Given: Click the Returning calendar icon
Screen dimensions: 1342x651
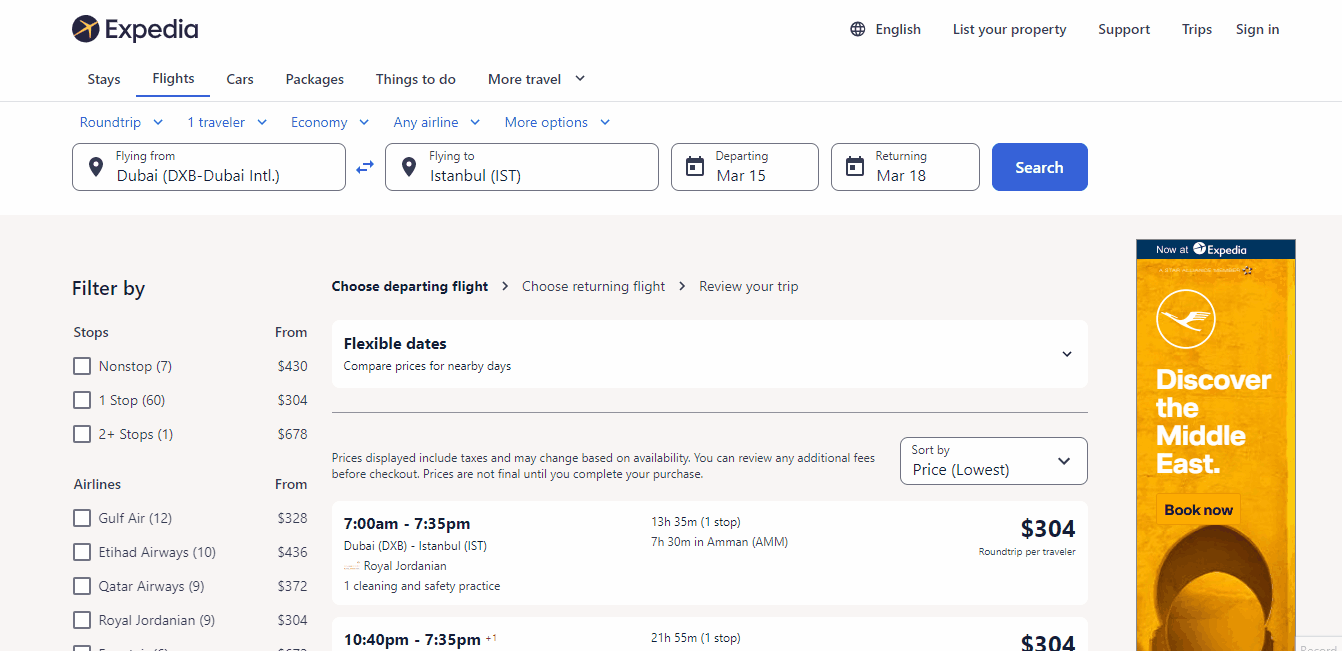Looking at the screenshot, I should 855,167.
